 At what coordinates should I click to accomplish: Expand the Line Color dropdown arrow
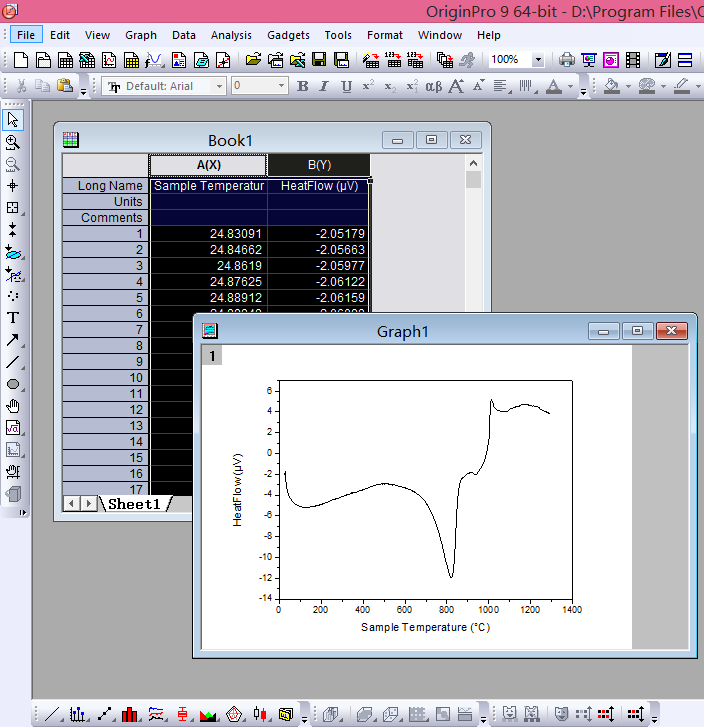coord(698,86)
